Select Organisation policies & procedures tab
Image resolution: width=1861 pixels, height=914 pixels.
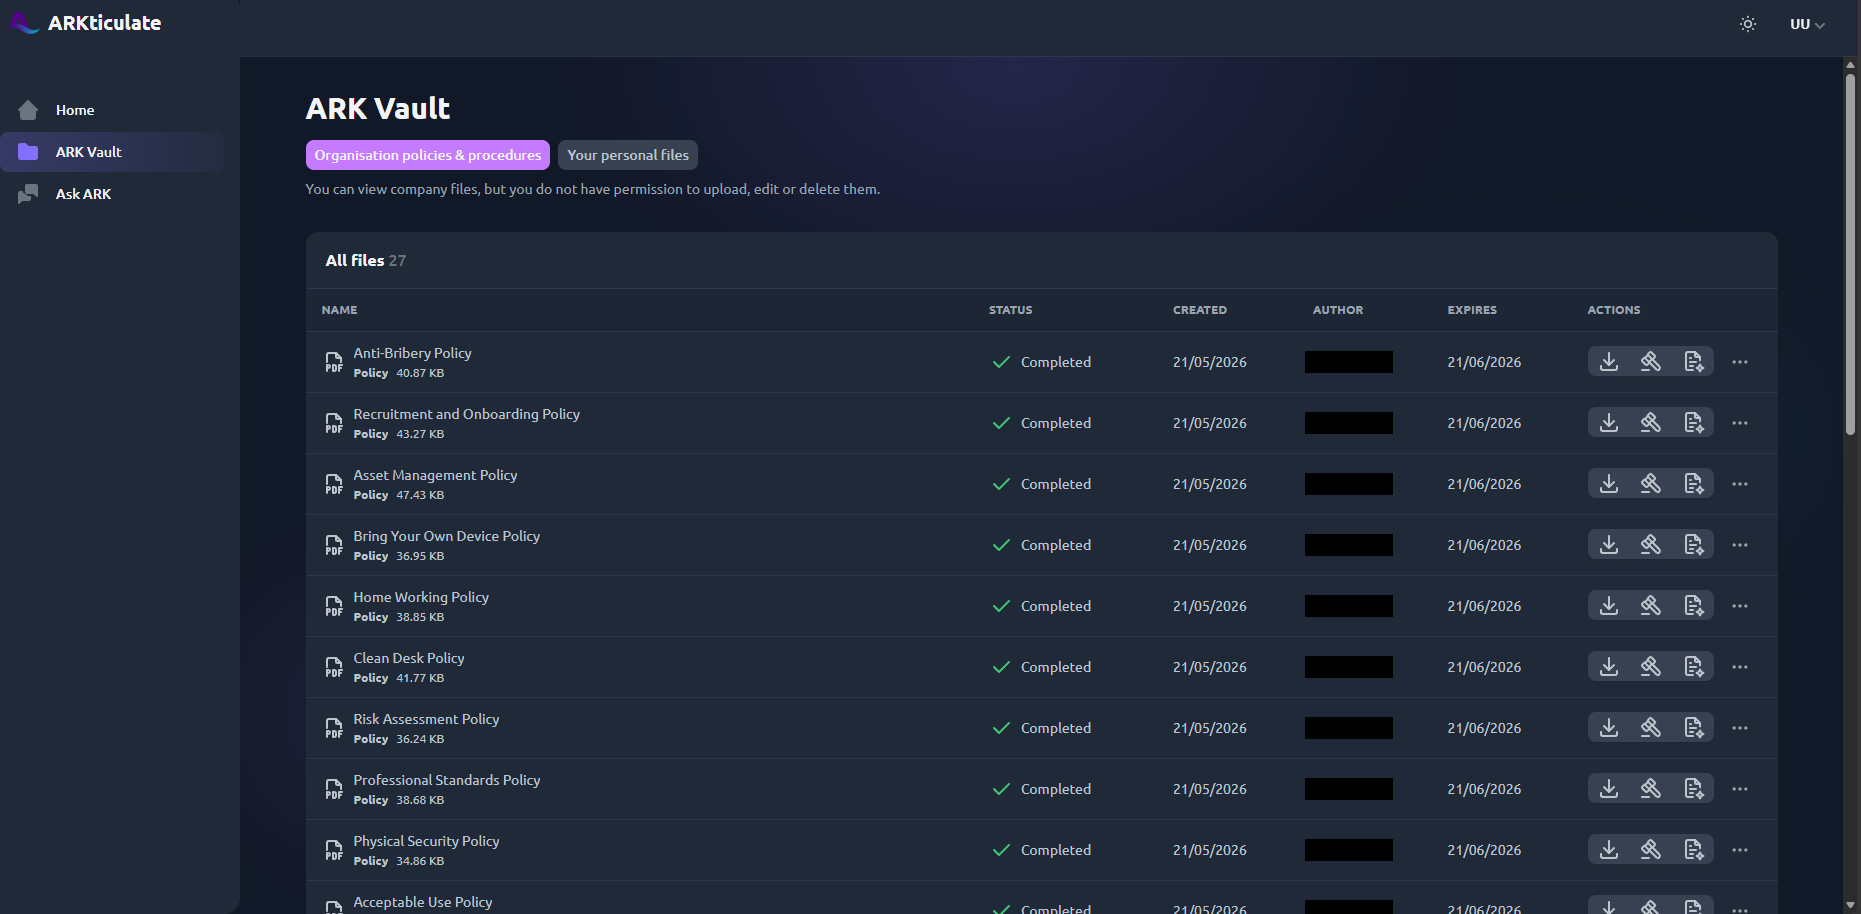pyautogui.click(x=428, y=155)
